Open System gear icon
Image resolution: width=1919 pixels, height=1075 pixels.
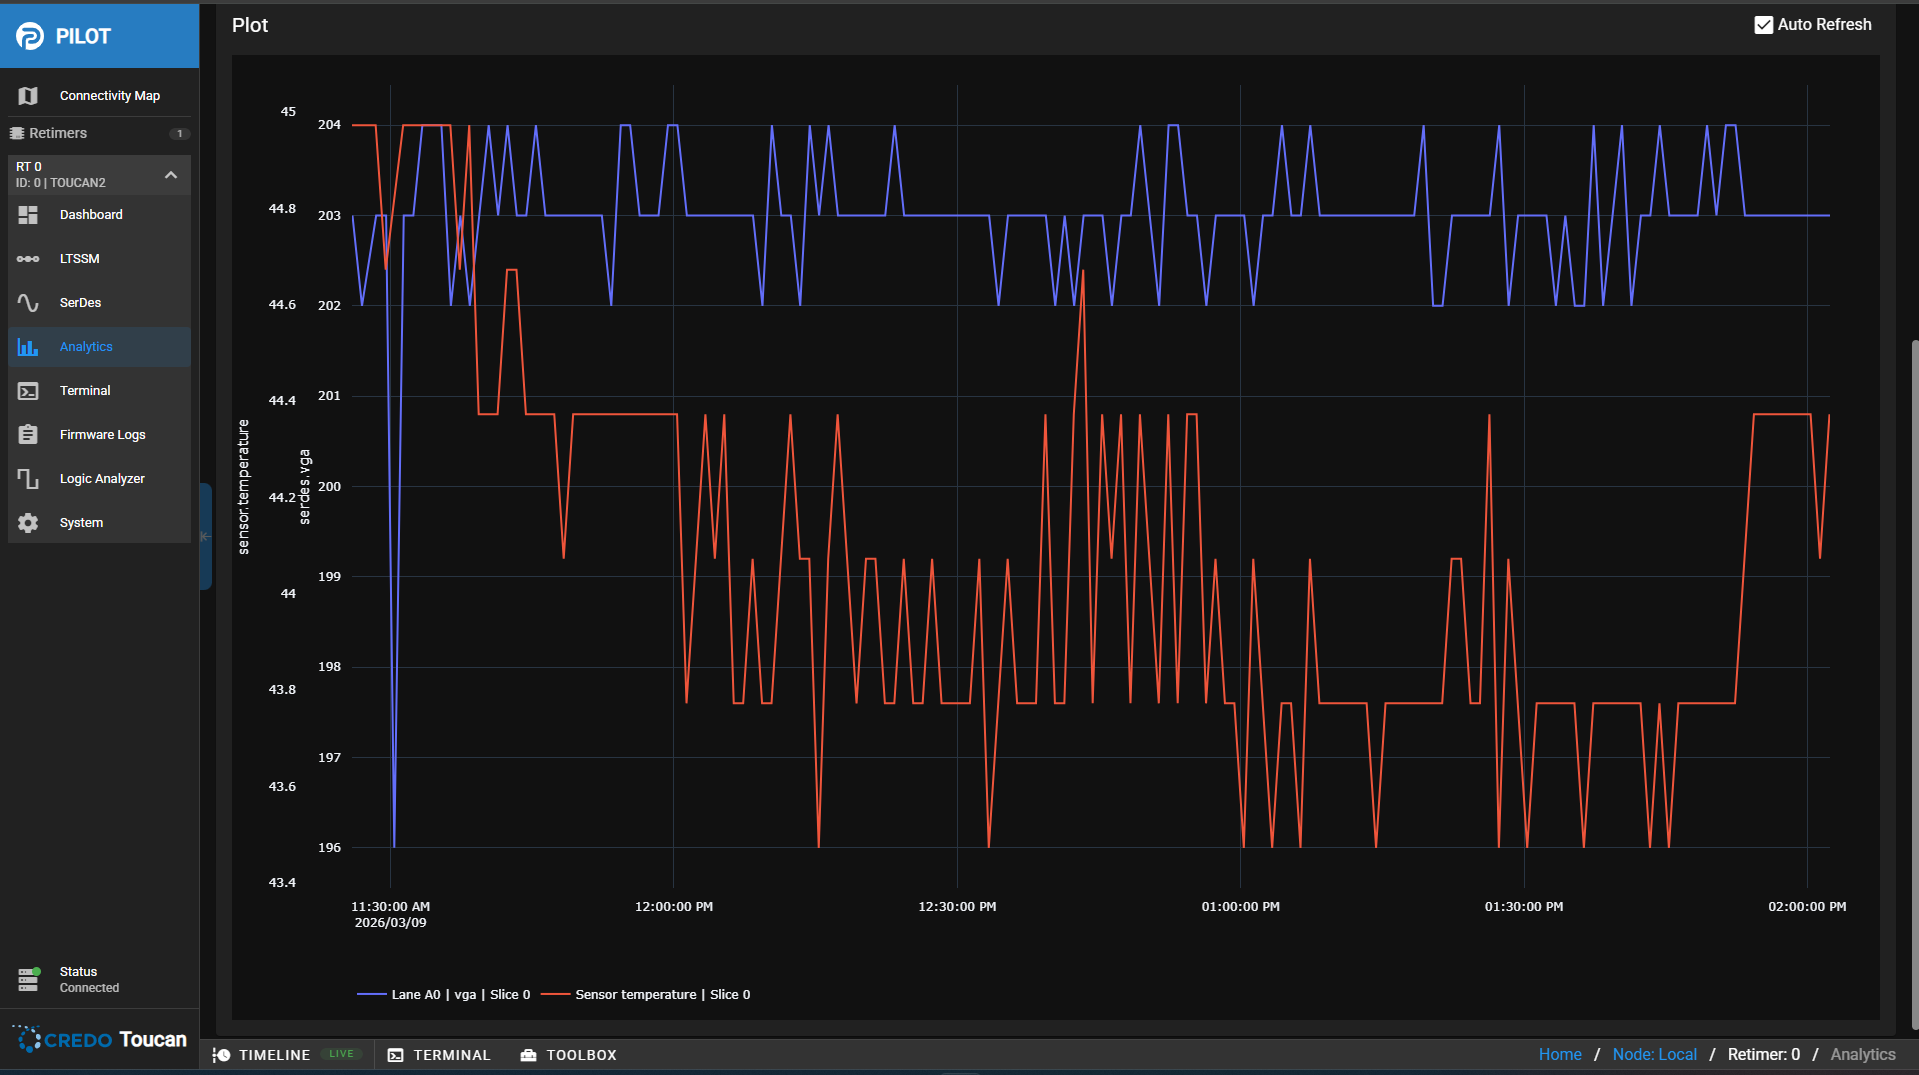click(28, 523)
